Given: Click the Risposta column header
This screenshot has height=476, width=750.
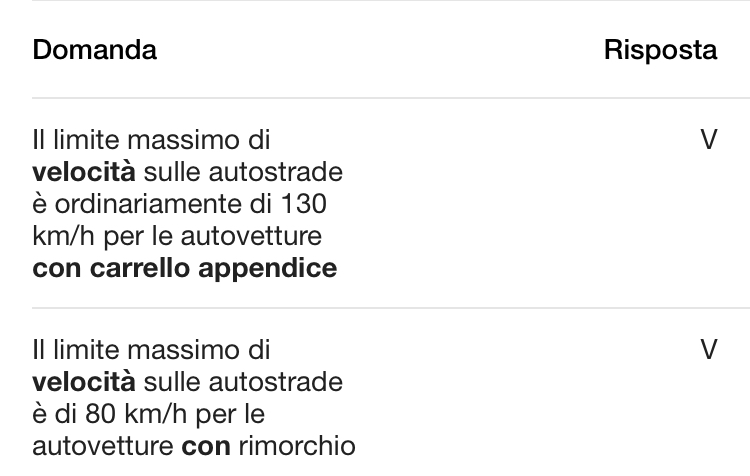Looking at the screenshot, I should [660, 50].
